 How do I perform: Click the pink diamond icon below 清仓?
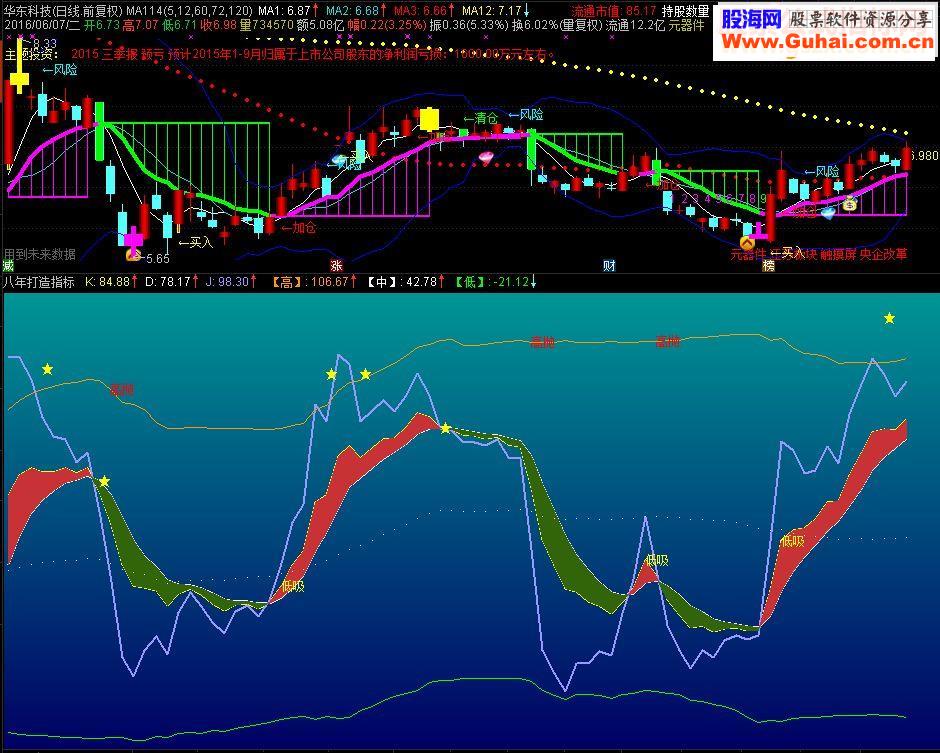pos(485,158)
